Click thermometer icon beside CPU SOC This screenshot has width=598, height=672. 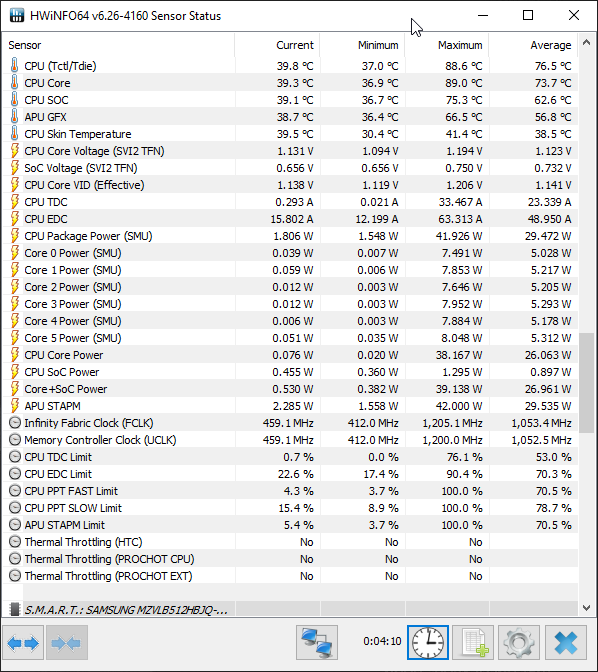point(15,100)
